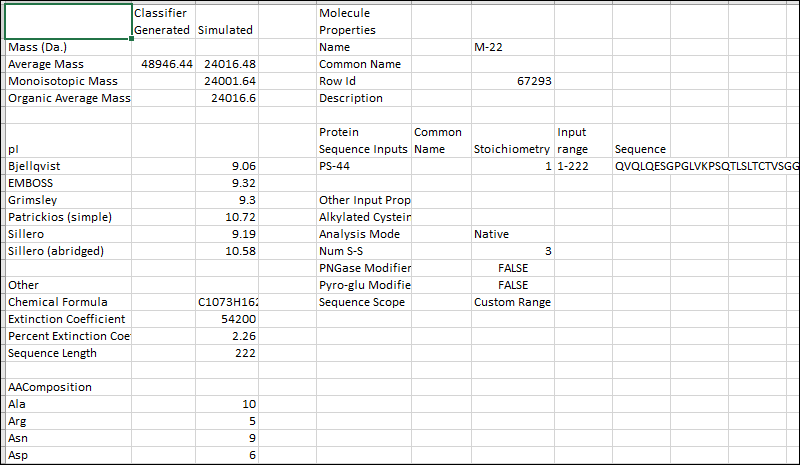Image resolution: width=800 pixels, height=465 pixels.
Task: Select the Patrickios (simple) value 10.72
Action: [226, 217]
